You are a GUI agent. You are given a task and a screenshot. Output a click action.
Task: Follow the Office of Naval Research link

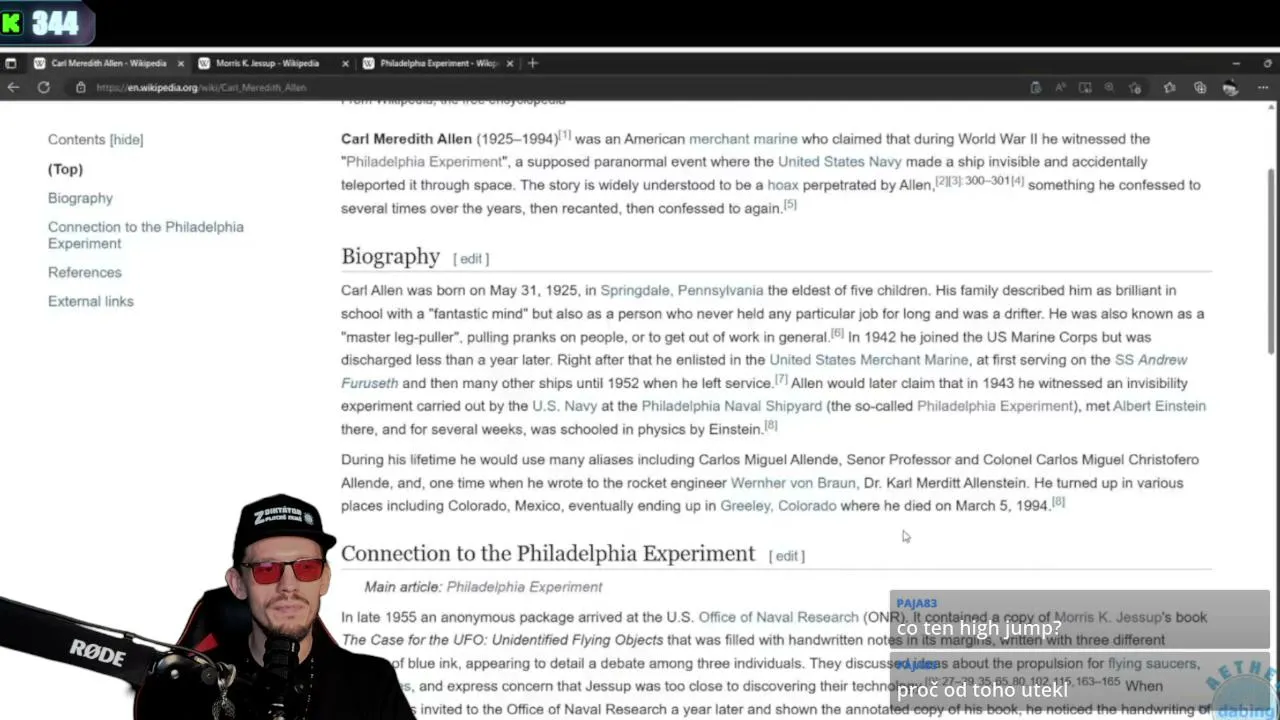tap(778, 618)
